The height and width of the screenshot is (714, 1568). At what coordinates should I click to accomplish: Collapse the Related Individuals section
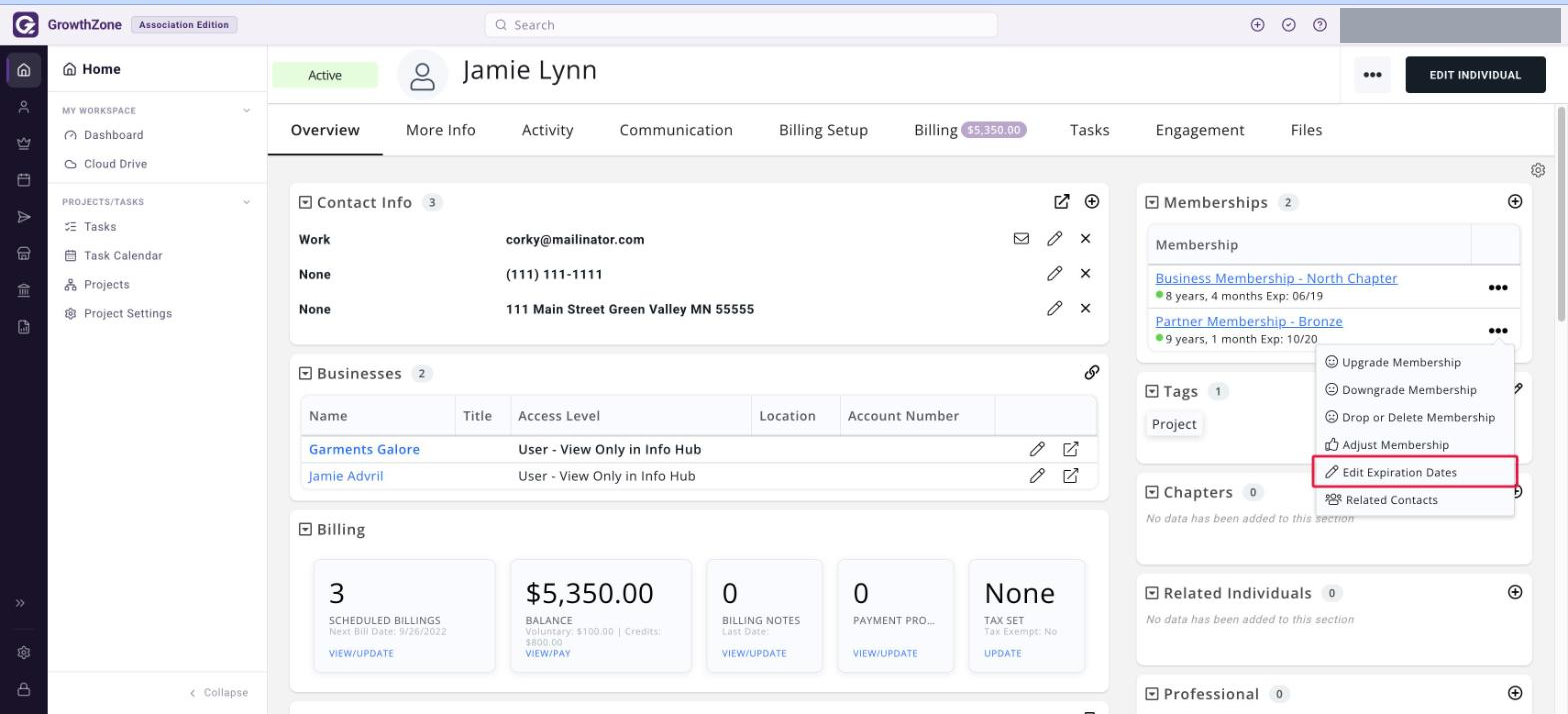pyautogui.click(x=1152, y=593)
